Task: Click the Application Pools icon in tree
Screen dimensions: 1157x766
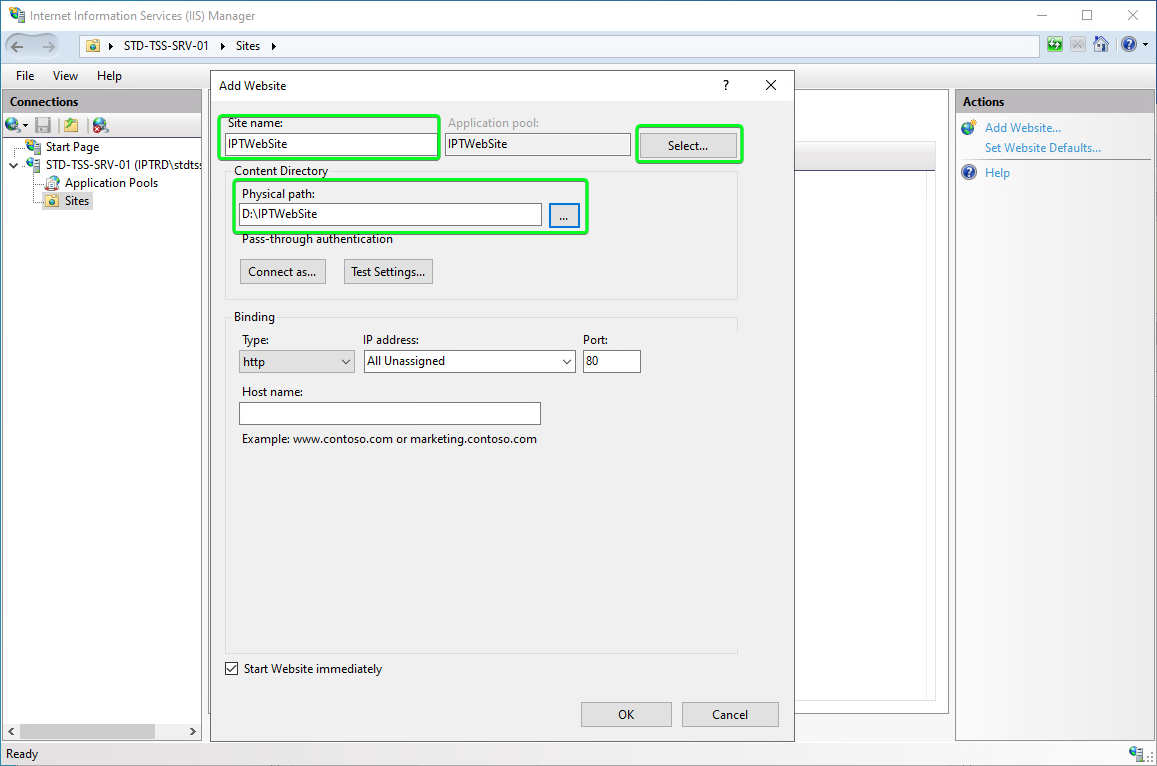Action: (53, 182)
